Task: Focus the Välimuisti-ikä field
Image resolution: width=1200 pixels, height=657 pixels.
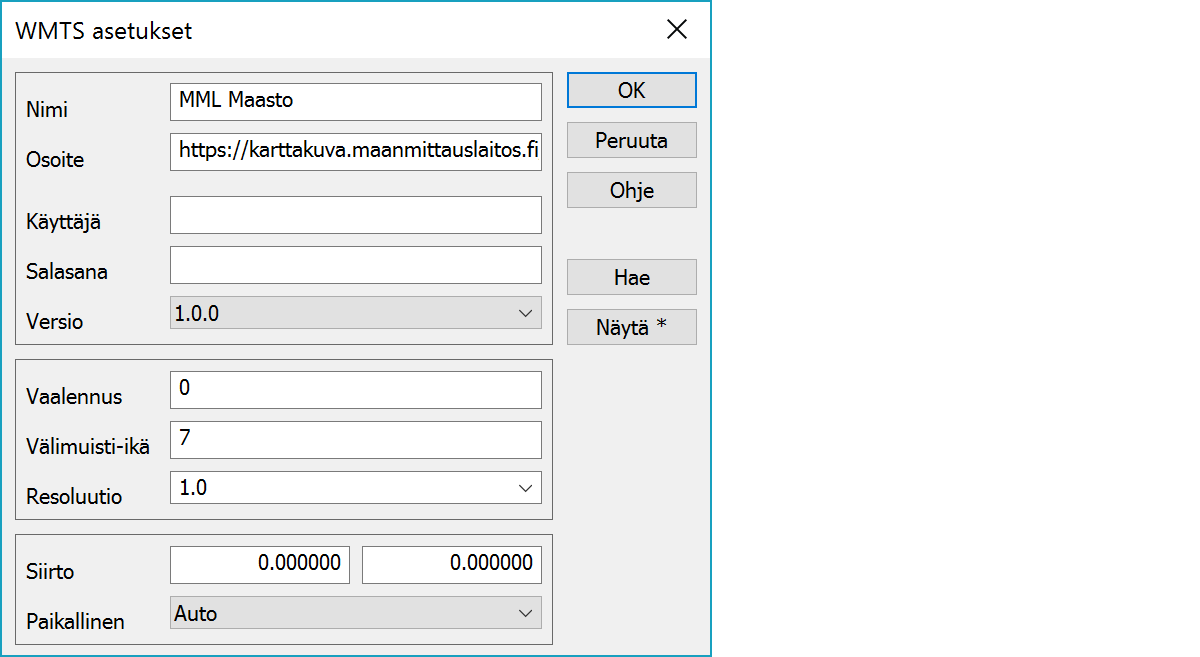Action: [355, 439]
